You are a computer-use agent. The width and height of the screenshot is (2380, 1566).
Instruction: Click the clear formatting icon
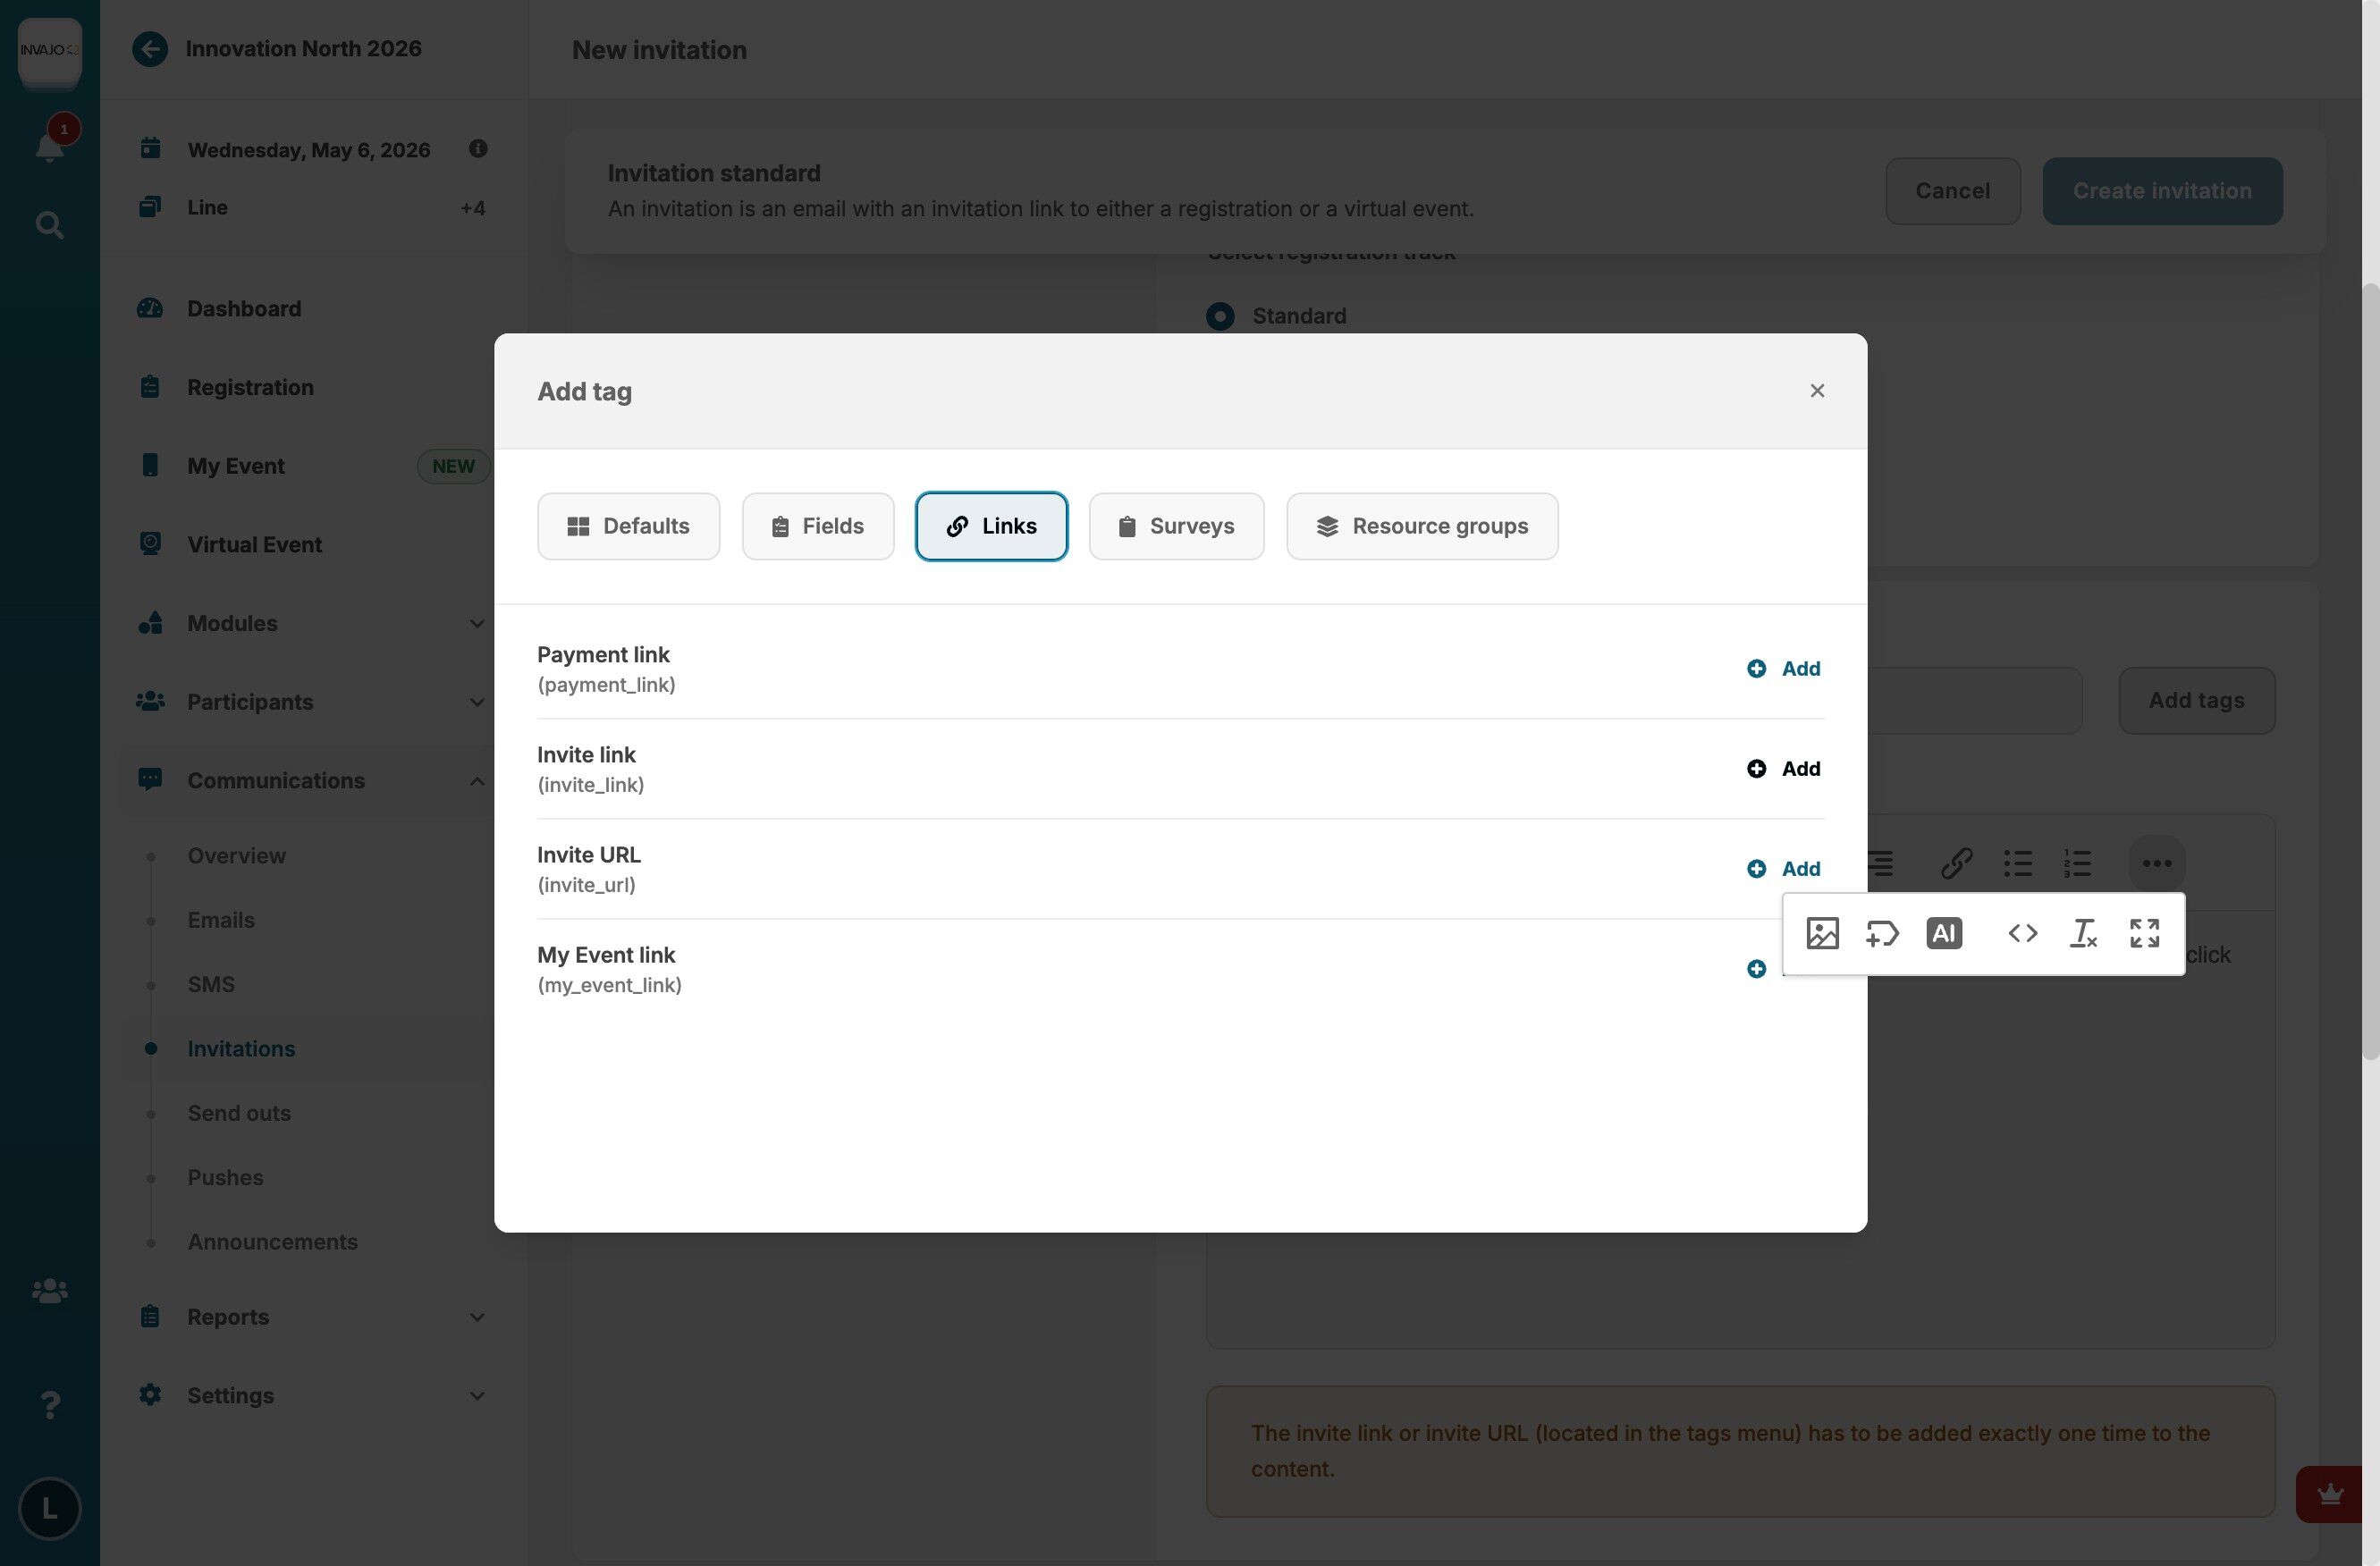(x=2083, y=933)
